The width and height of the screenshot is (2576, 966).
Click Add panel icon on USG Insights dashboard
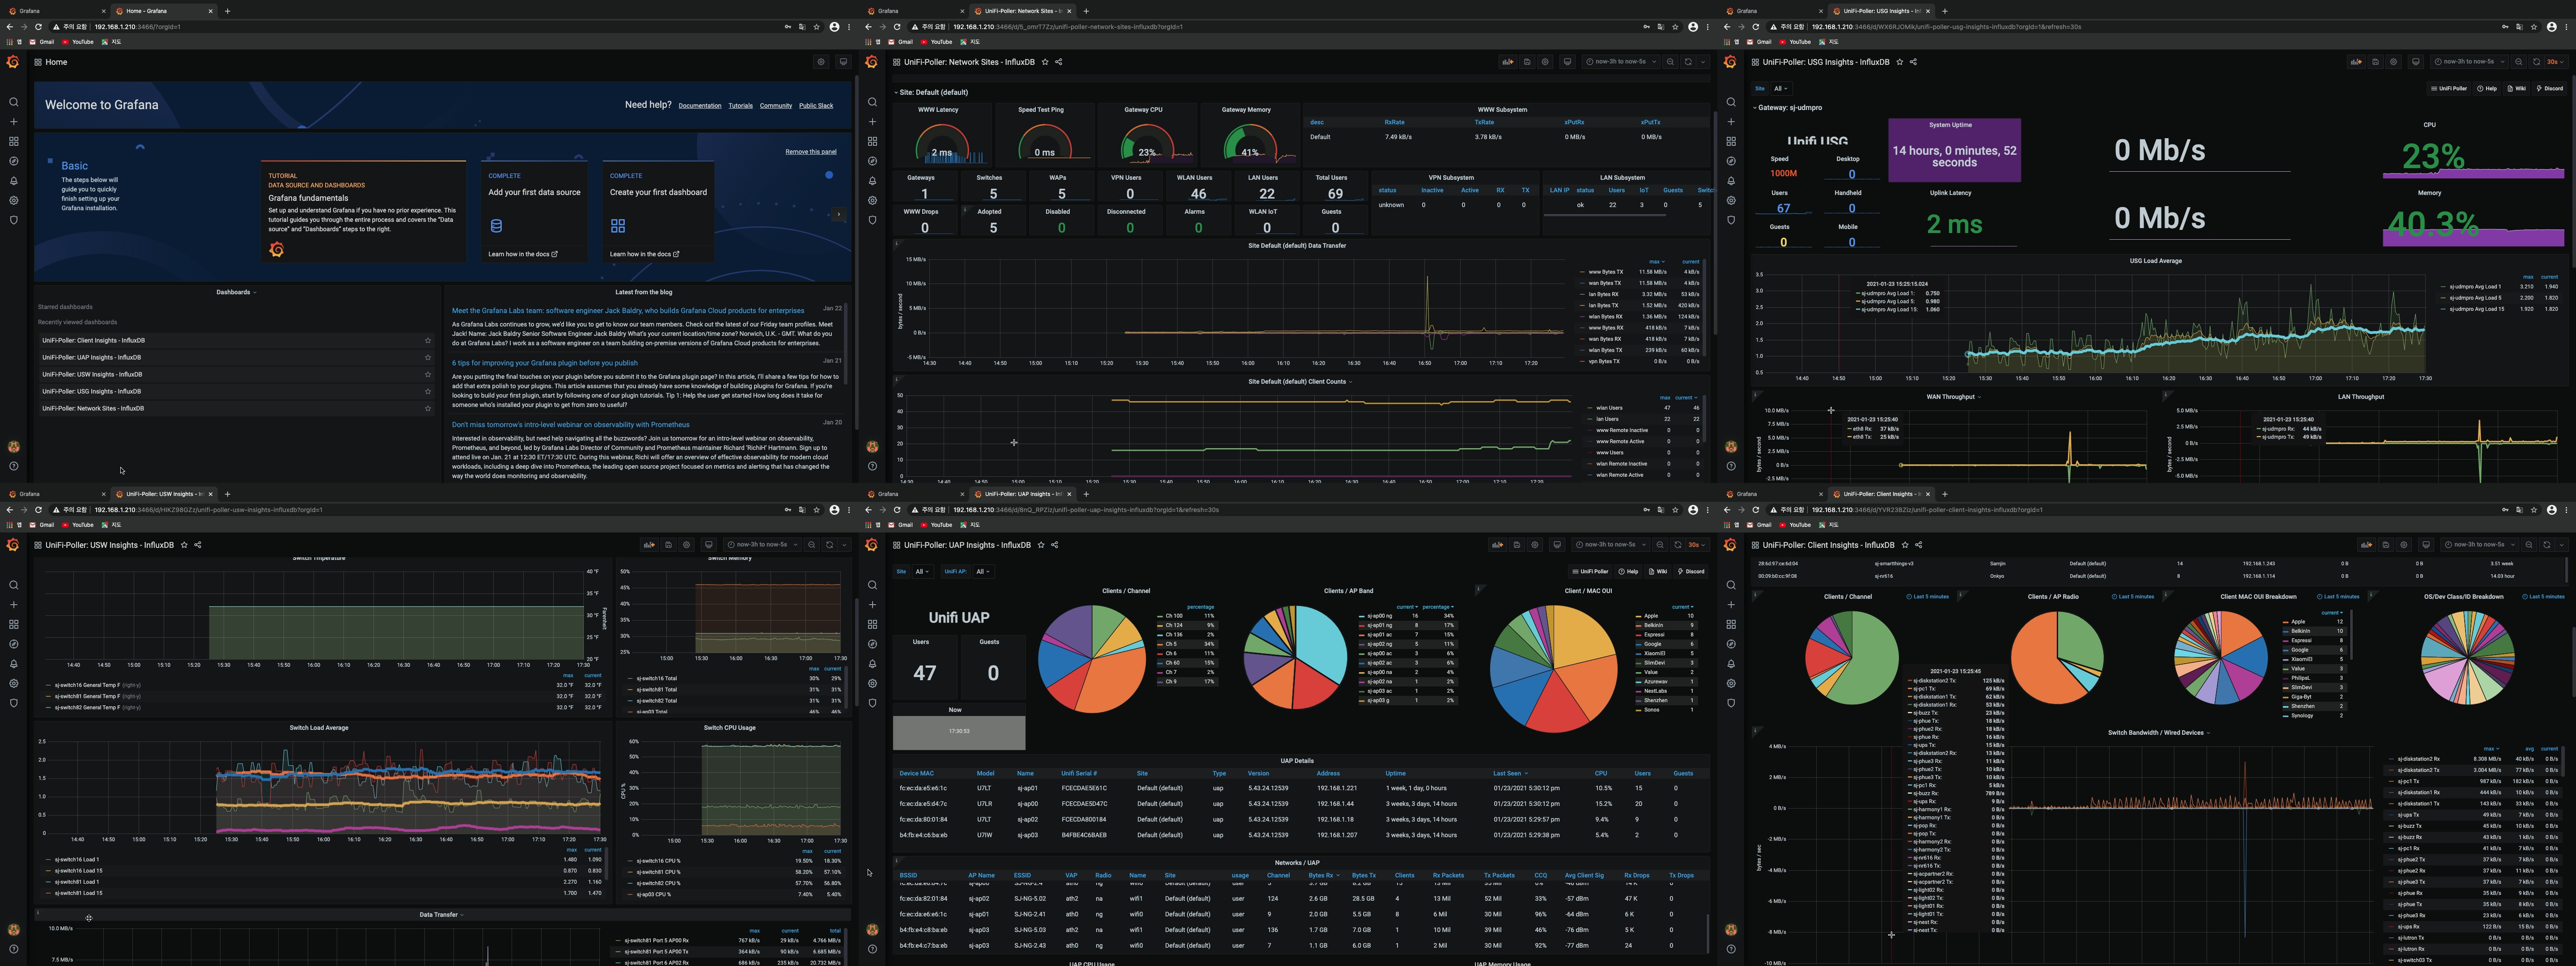click(x=2356, y=62)
